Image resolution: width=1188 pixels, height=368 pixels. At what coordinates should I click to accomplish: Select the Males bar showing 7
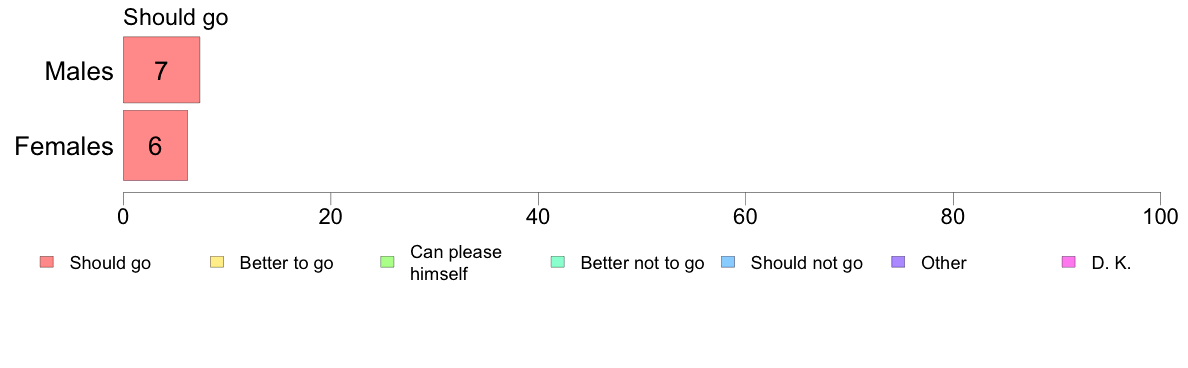pos(161,70)
